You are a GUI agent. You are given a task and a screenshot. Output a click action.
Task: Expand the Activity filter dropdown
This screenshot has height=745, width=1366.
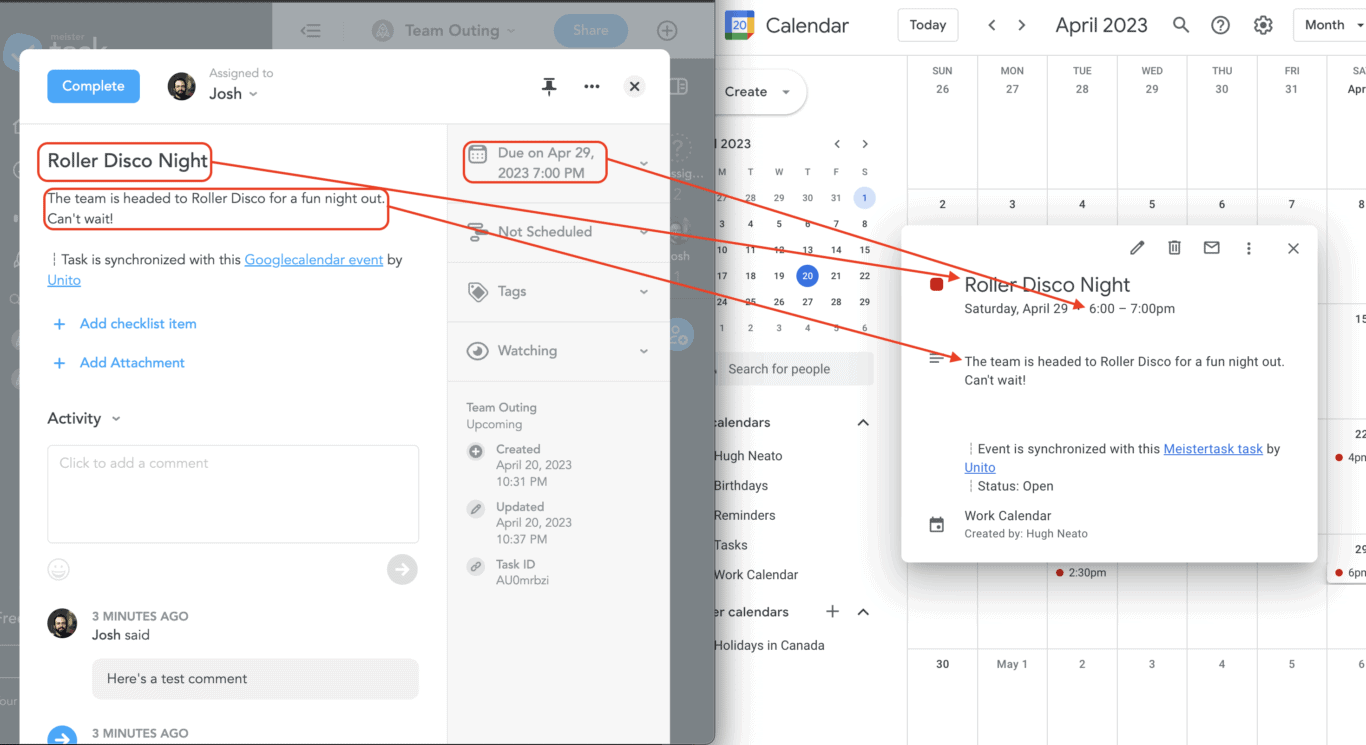click(x=116, y=419)
